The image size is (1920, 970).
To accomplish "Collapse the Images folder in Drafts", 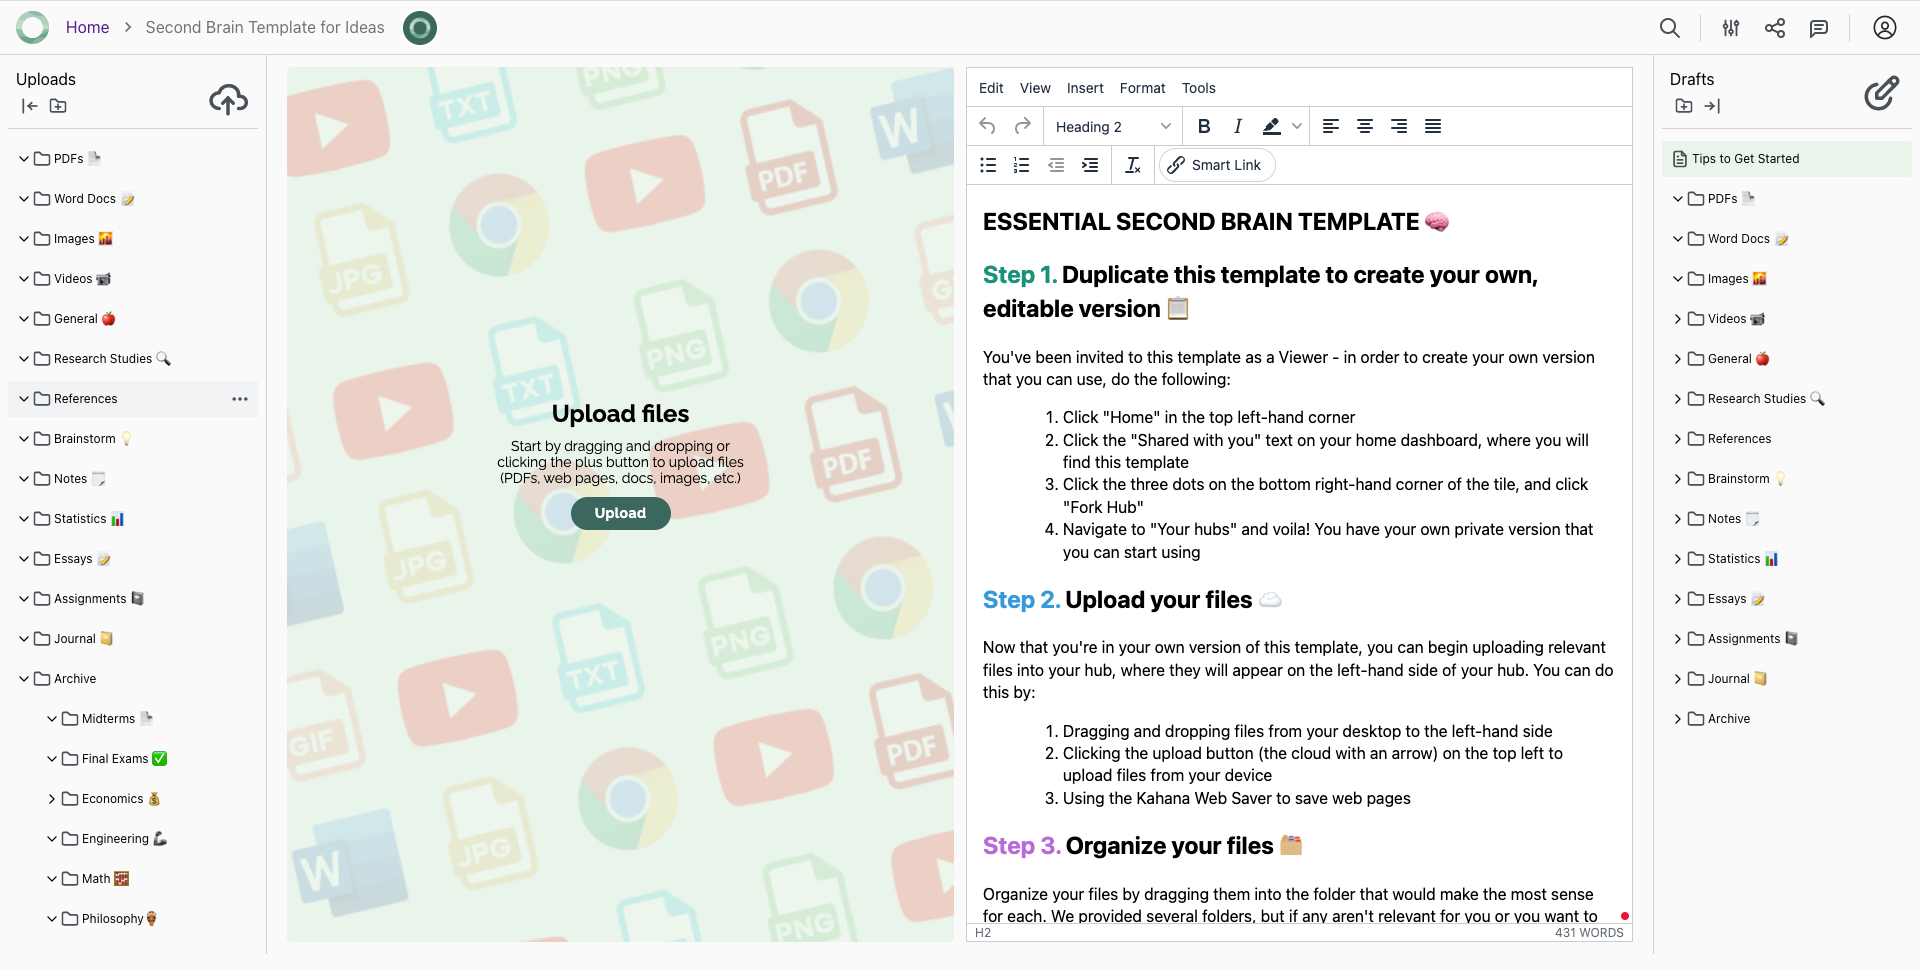I will pyautogui.click(x=1678, y=279).
